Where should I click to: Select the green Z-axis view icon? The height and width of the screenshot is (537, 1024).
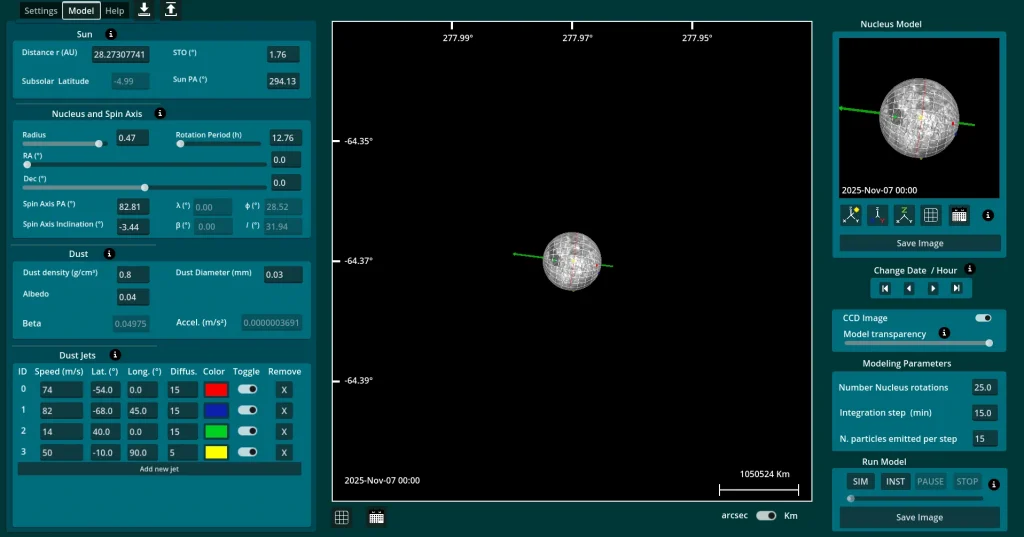905,214
